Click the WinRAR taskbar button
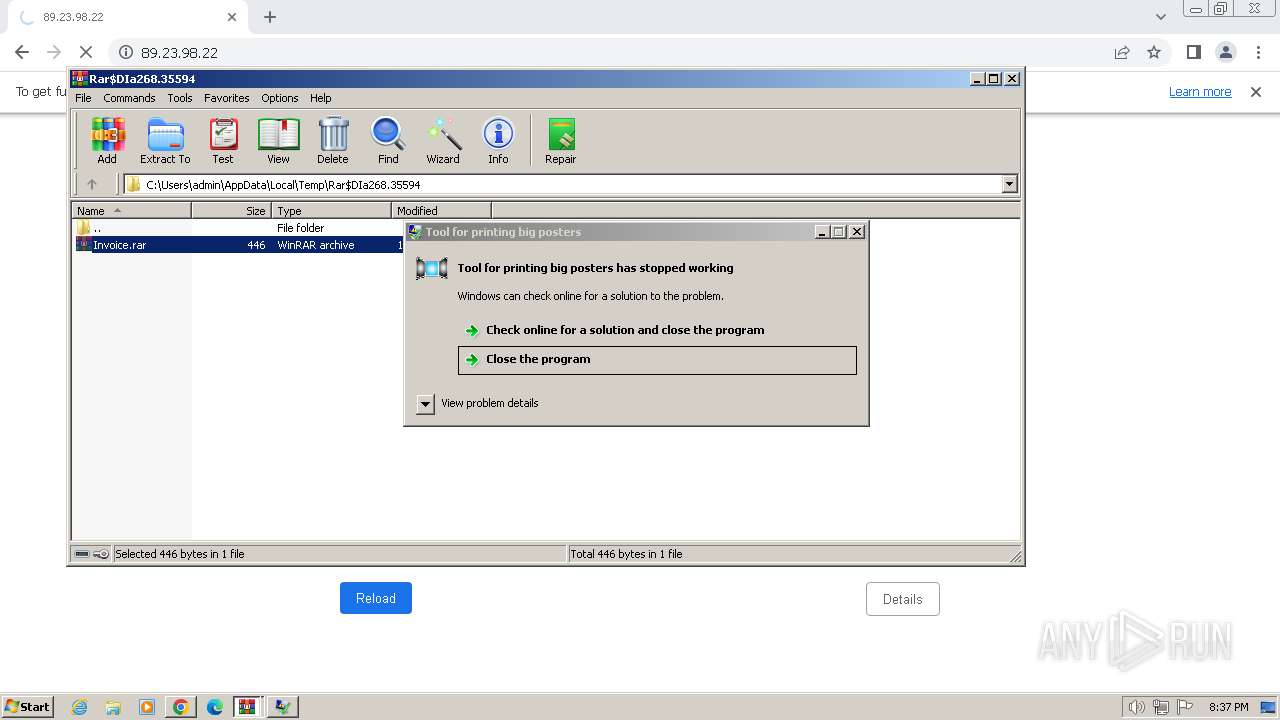The height and width of the screenshot is (720, 1280). coord(248,707)
